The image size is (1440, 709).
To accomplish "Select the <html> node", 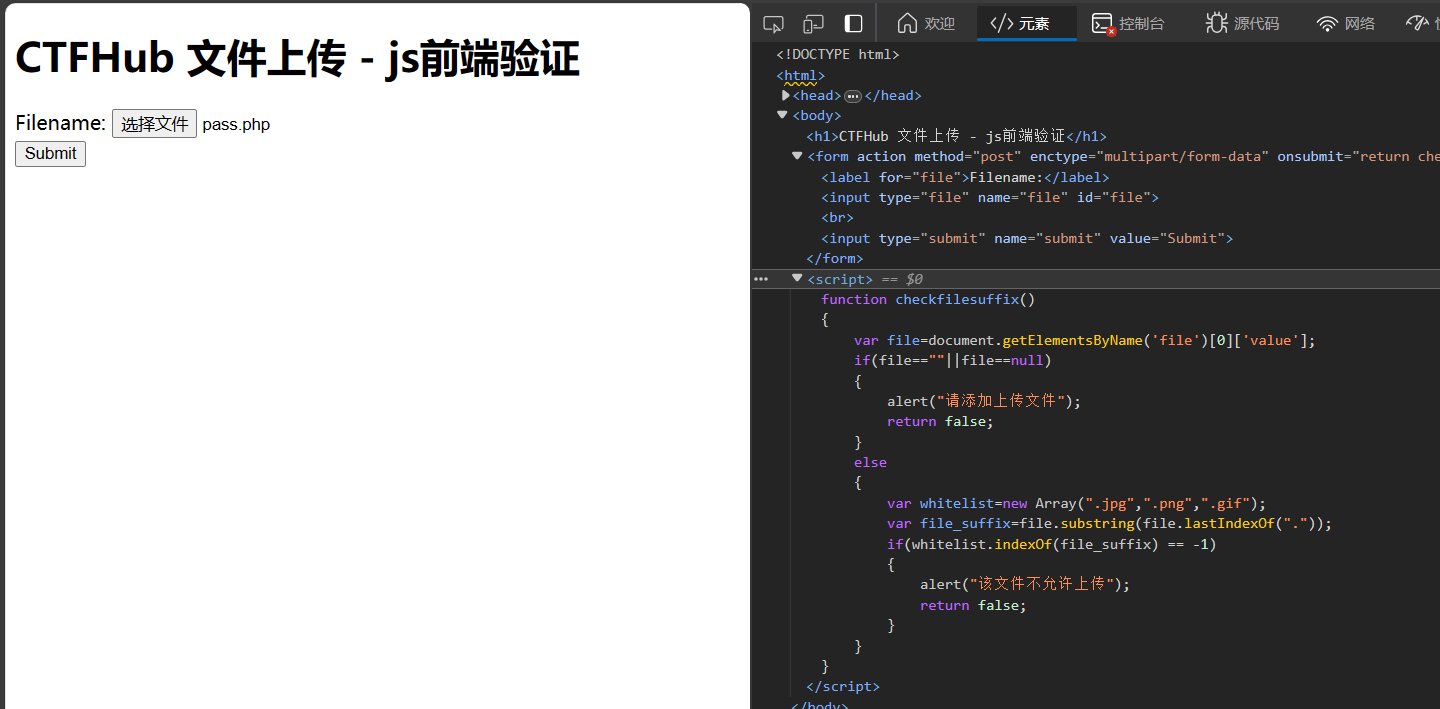I will pyautogui.click(x=800, y=76).
